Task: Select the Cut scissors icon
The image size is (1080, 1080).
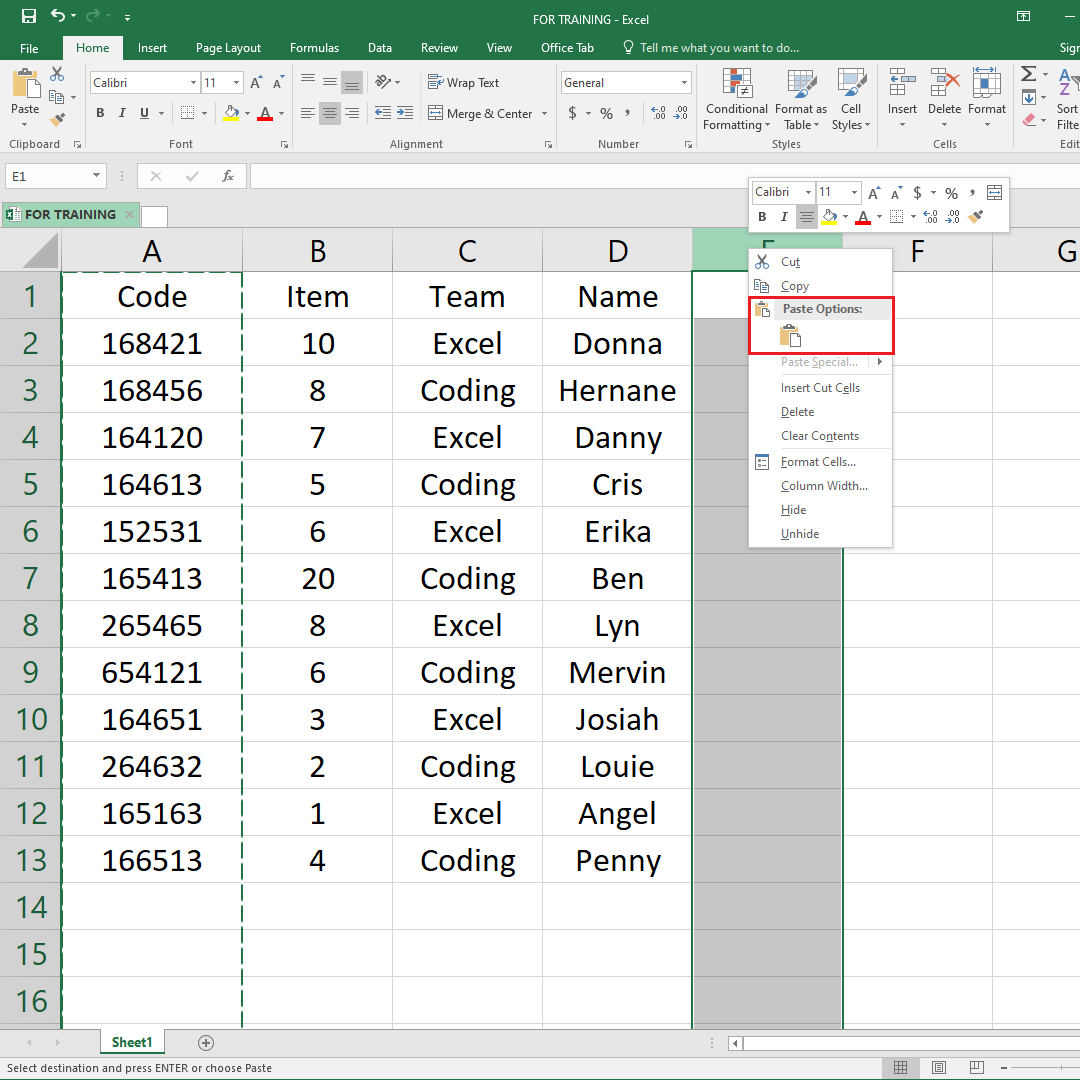Action: pos(57,73)
